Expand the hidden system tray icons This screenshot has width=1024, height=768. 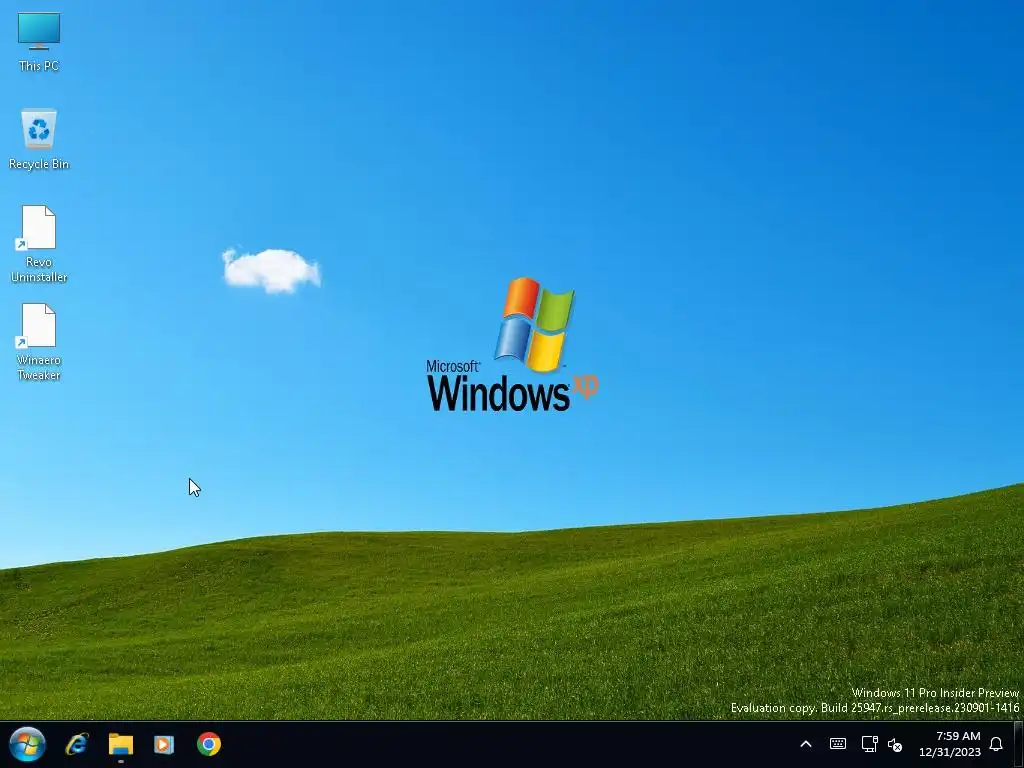tap(806, 744)
